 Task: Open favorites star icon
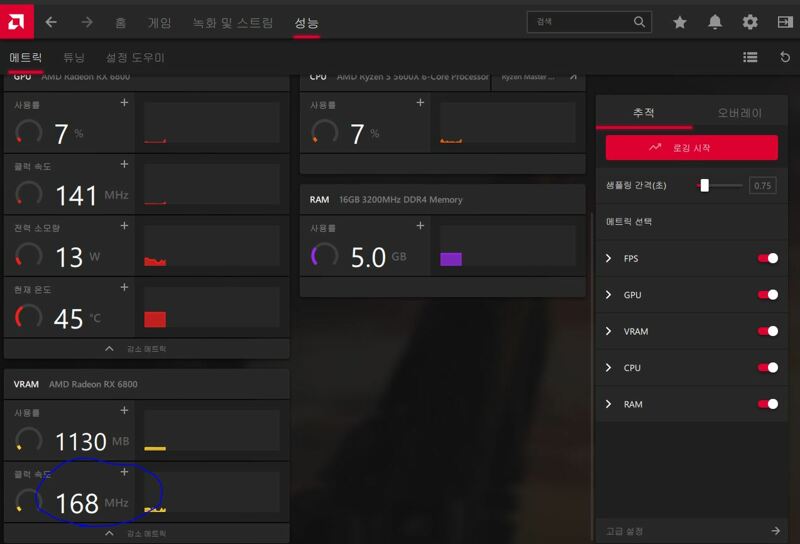(680, 22)
